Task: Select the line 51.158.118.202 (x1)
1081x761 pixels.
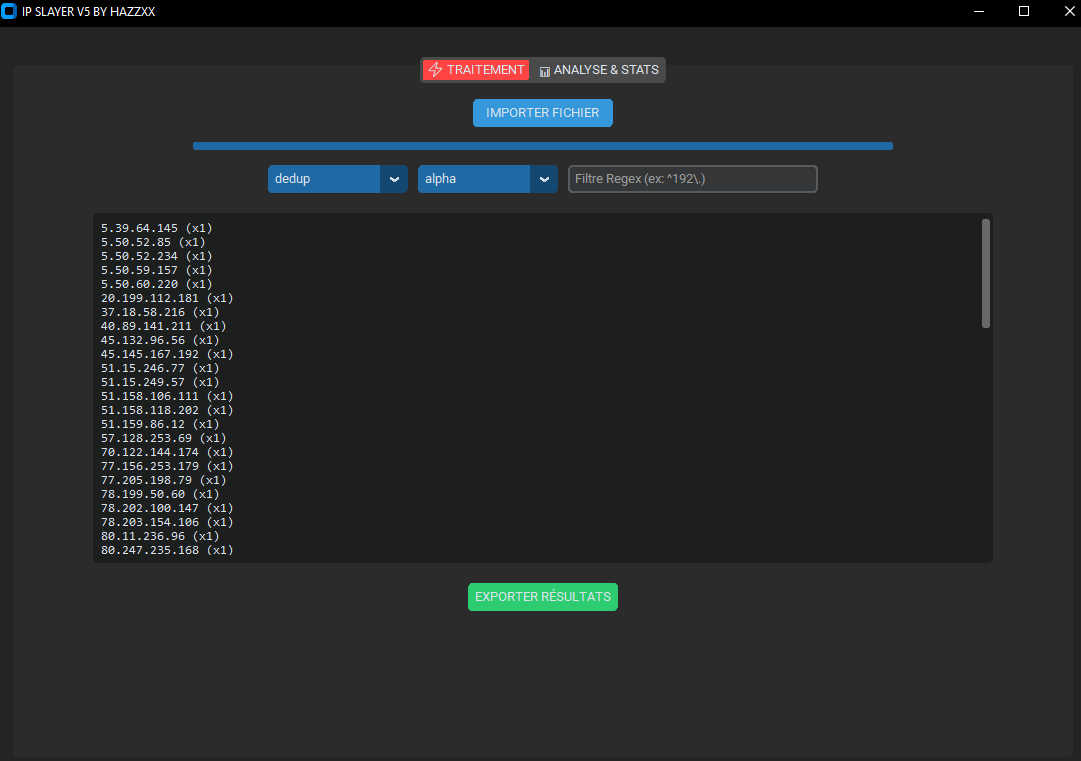Action: click(167, 410)
